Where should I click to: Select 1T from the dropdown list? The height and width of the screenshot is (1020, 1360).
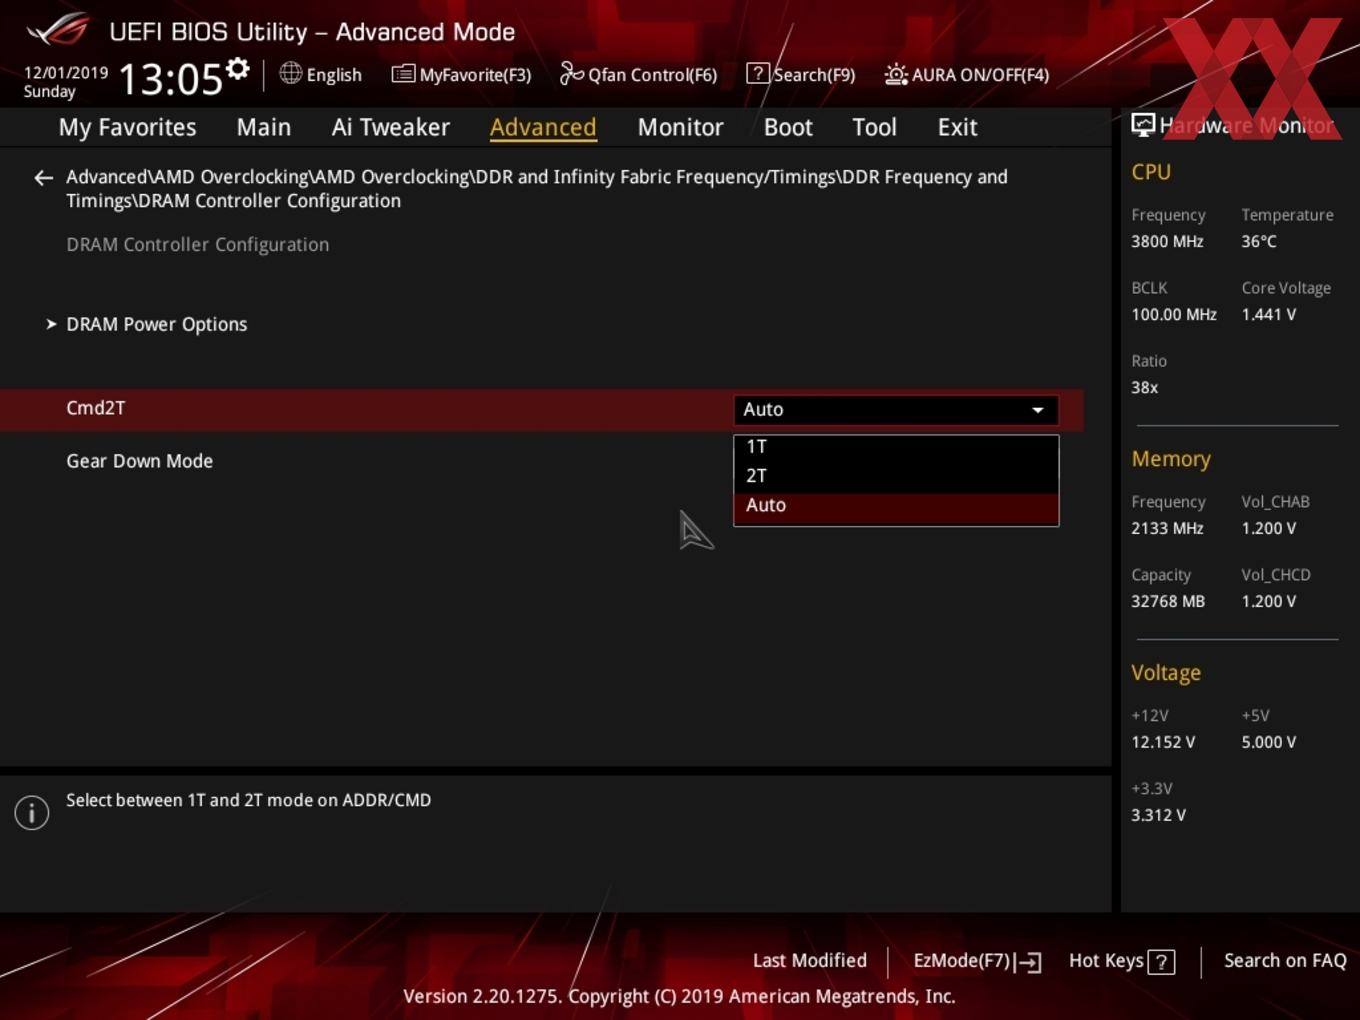coord(896,447)
